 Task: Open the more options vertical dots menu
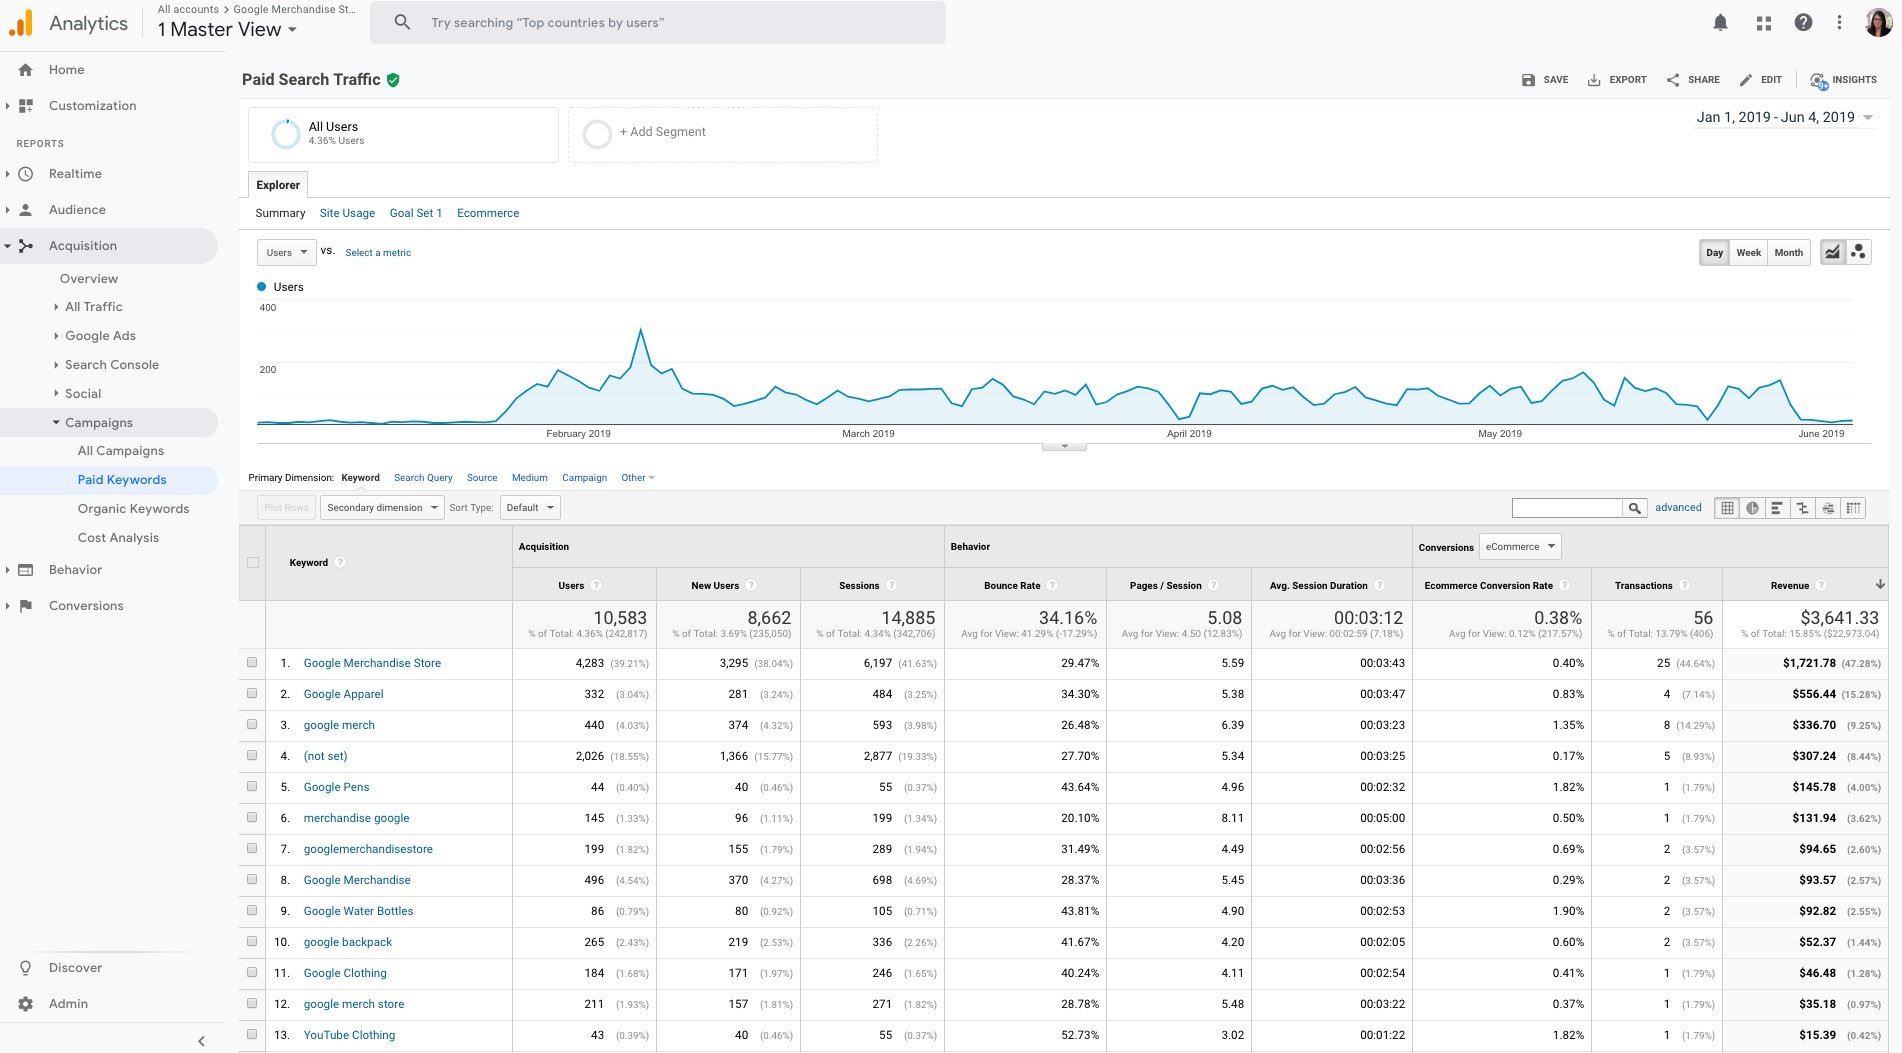point(1839,22)
